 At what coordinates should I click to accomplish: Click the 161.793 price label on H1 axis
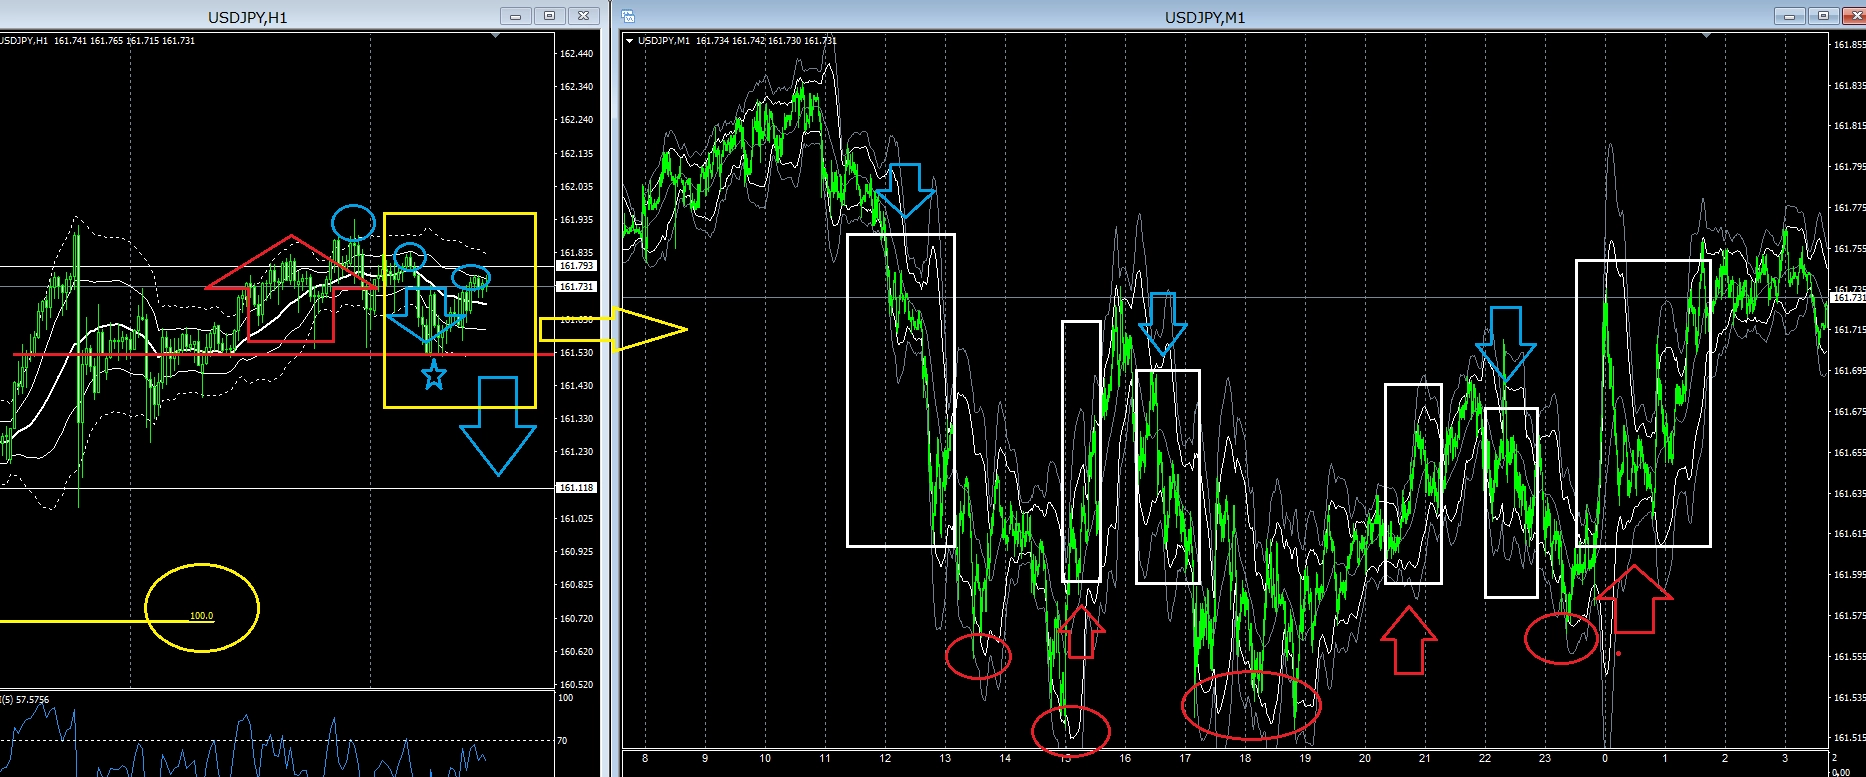click(576, 266)
